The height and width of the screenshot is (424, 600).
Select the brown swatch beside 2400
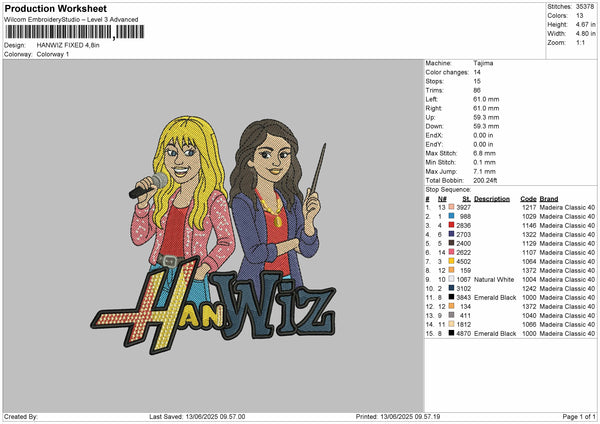451,243
